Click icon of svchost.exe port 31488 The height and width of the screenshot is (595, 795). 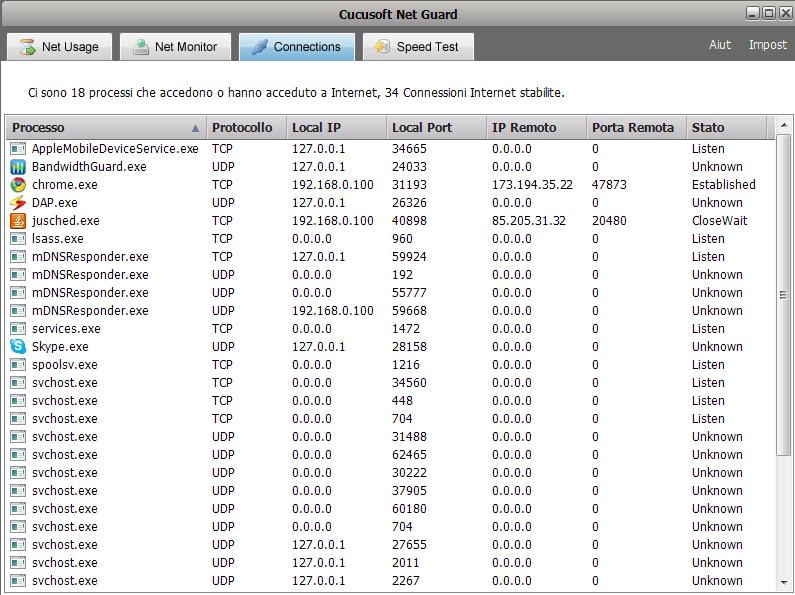(x=18, y=436)
